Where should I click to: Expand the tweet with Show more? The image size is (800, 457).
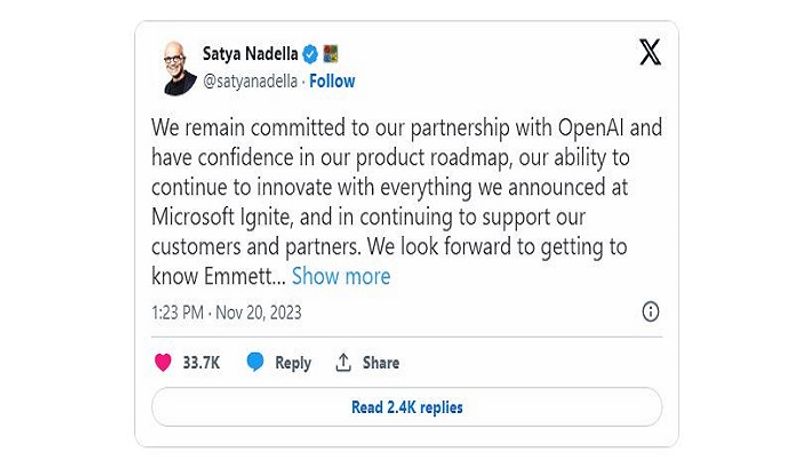(x=341, y=276)
